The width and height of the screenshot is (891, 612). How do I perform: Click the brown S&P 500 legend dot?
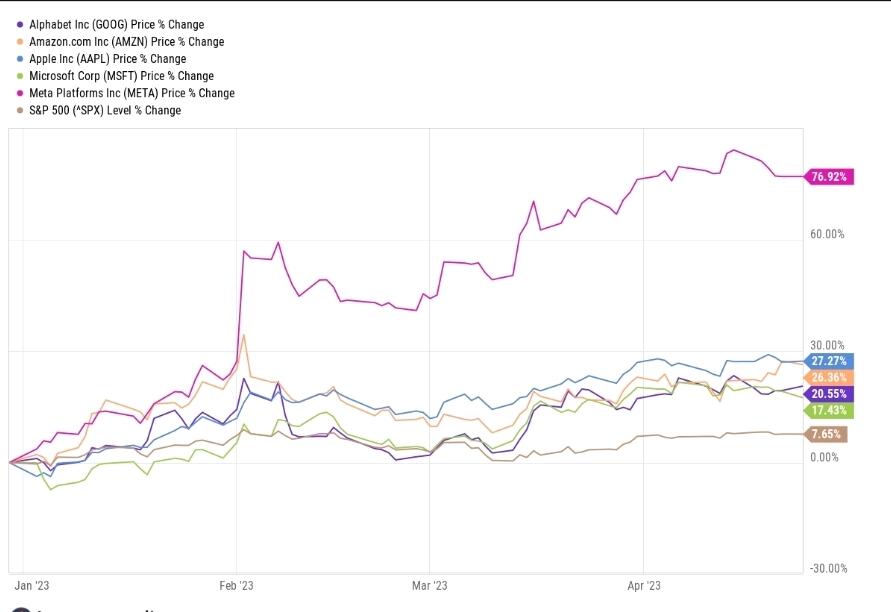[x=20, y=110]
